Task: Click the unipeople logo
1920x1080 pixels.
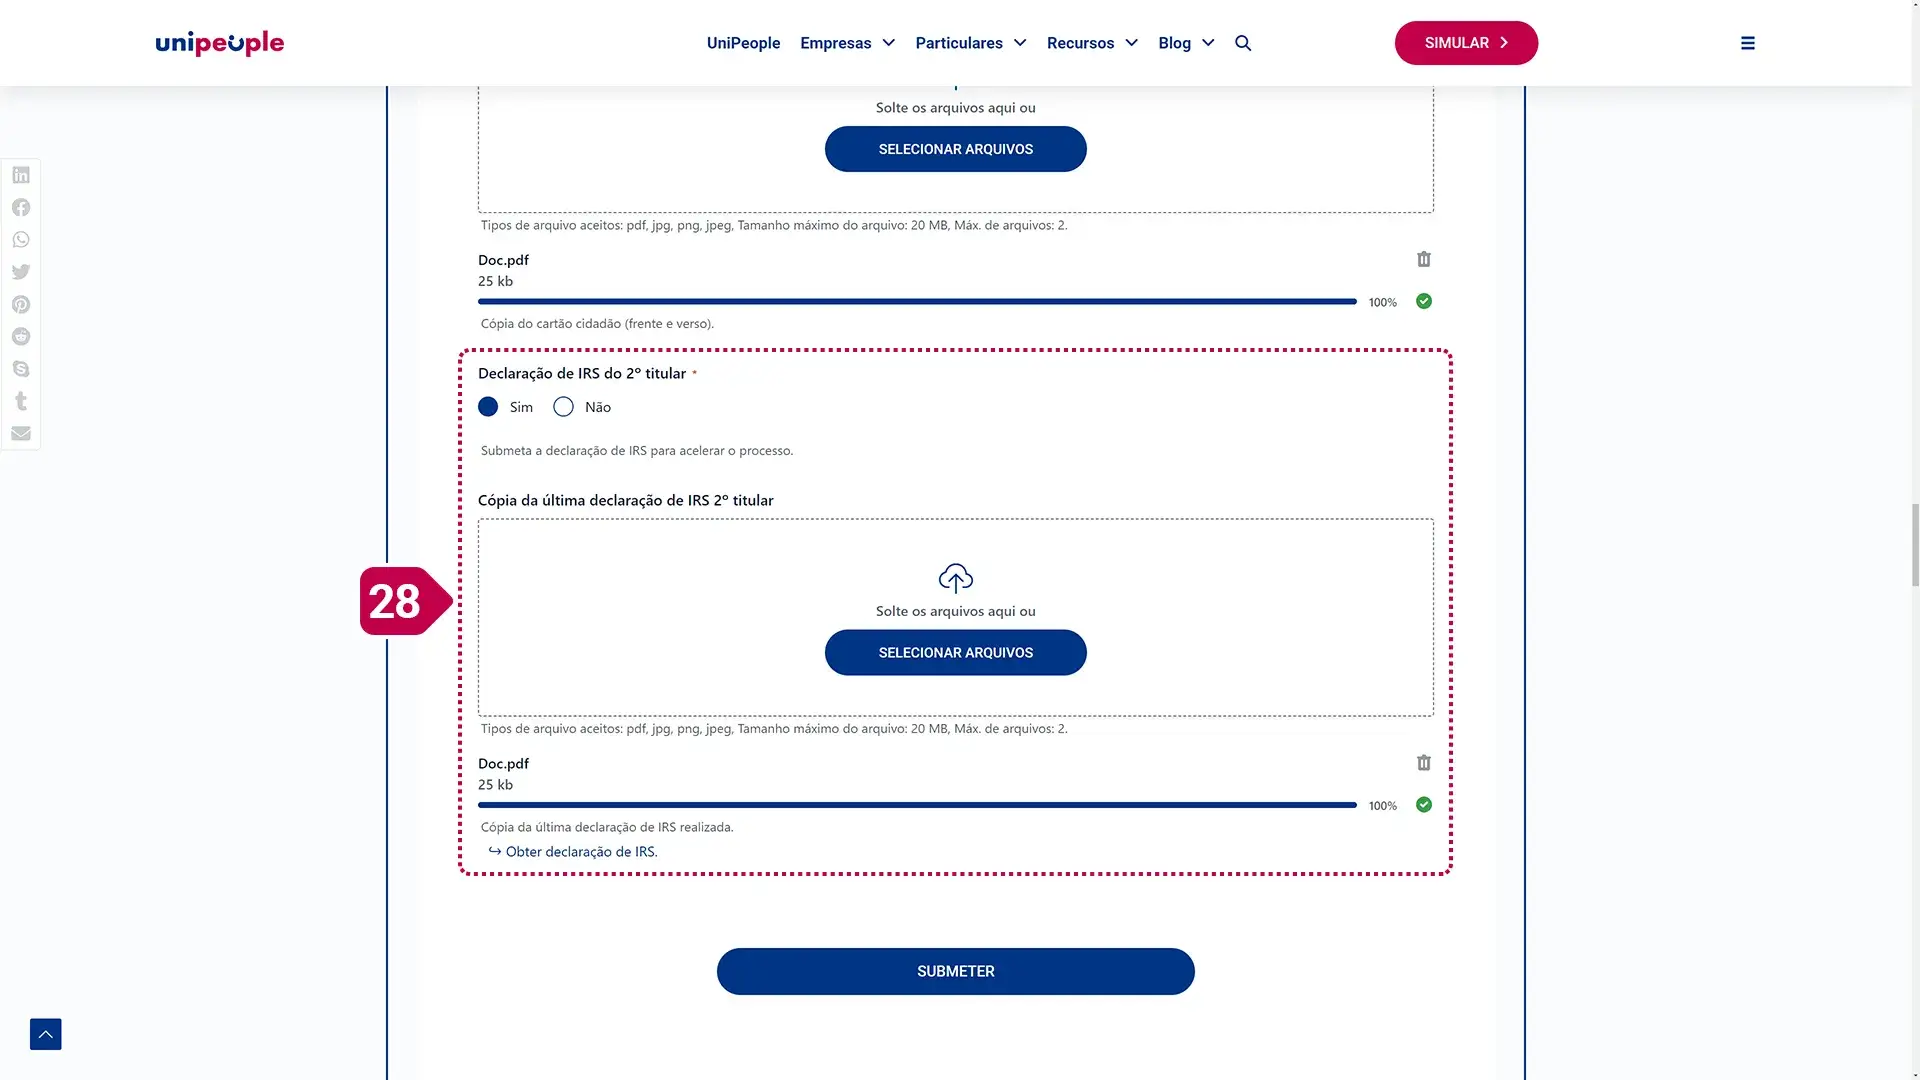Action: click(x=220, y=43)
